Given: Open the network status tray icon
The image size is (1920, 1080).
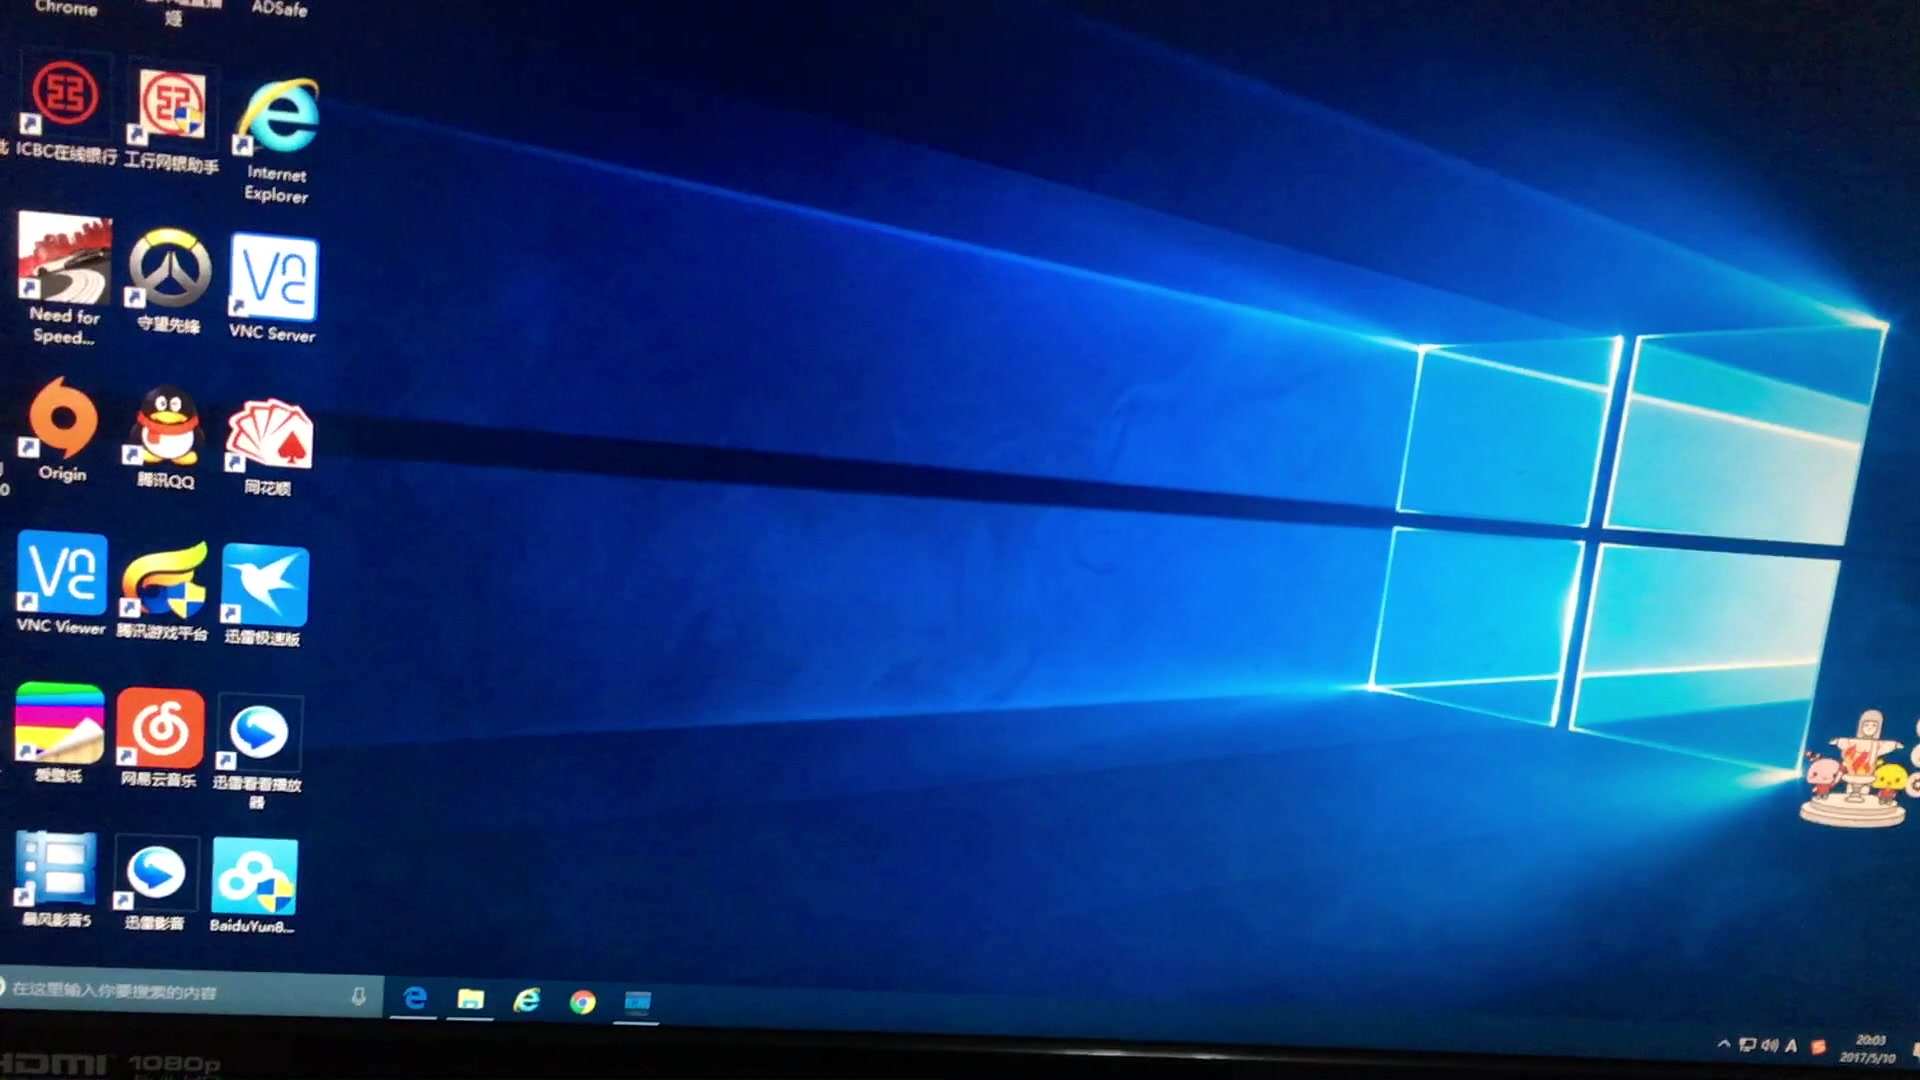Looking at the screenshot, I should [x=1747, y=1045].
